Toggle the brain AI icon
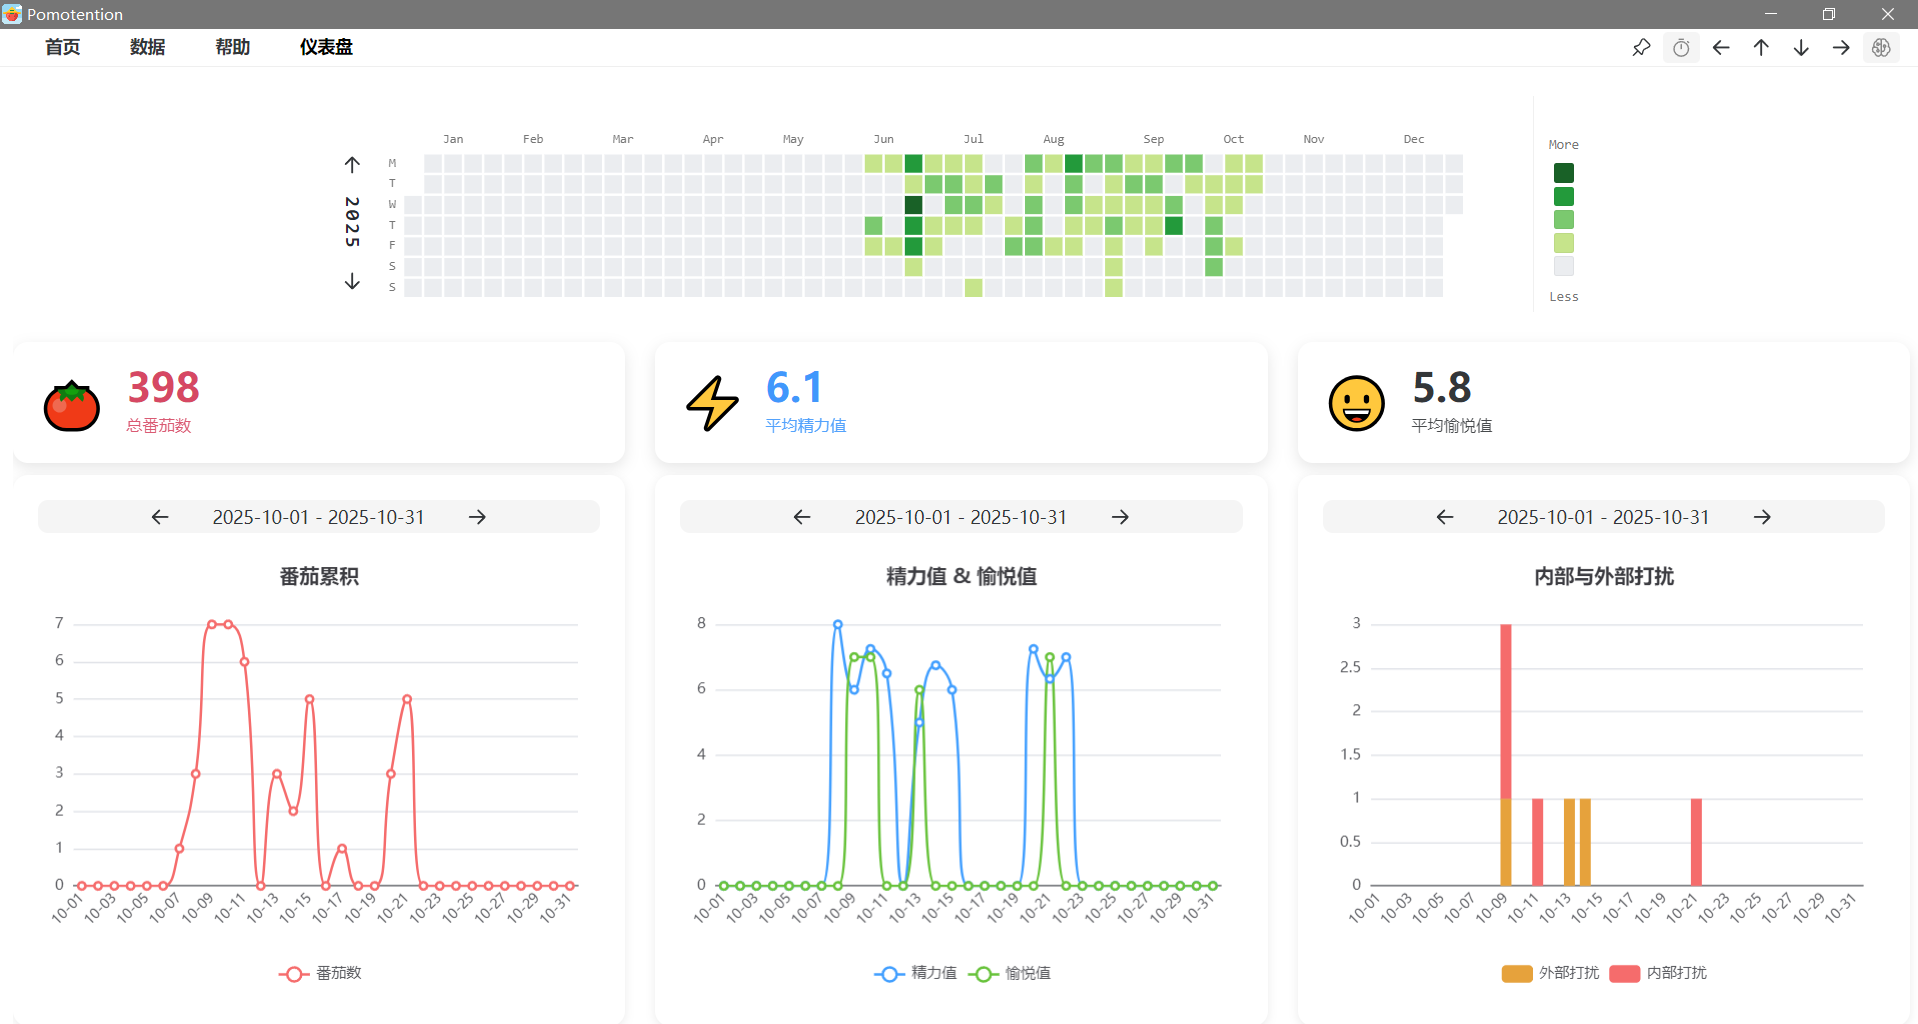This screenshot has width=1918, height=1024. click(1881, 48)
